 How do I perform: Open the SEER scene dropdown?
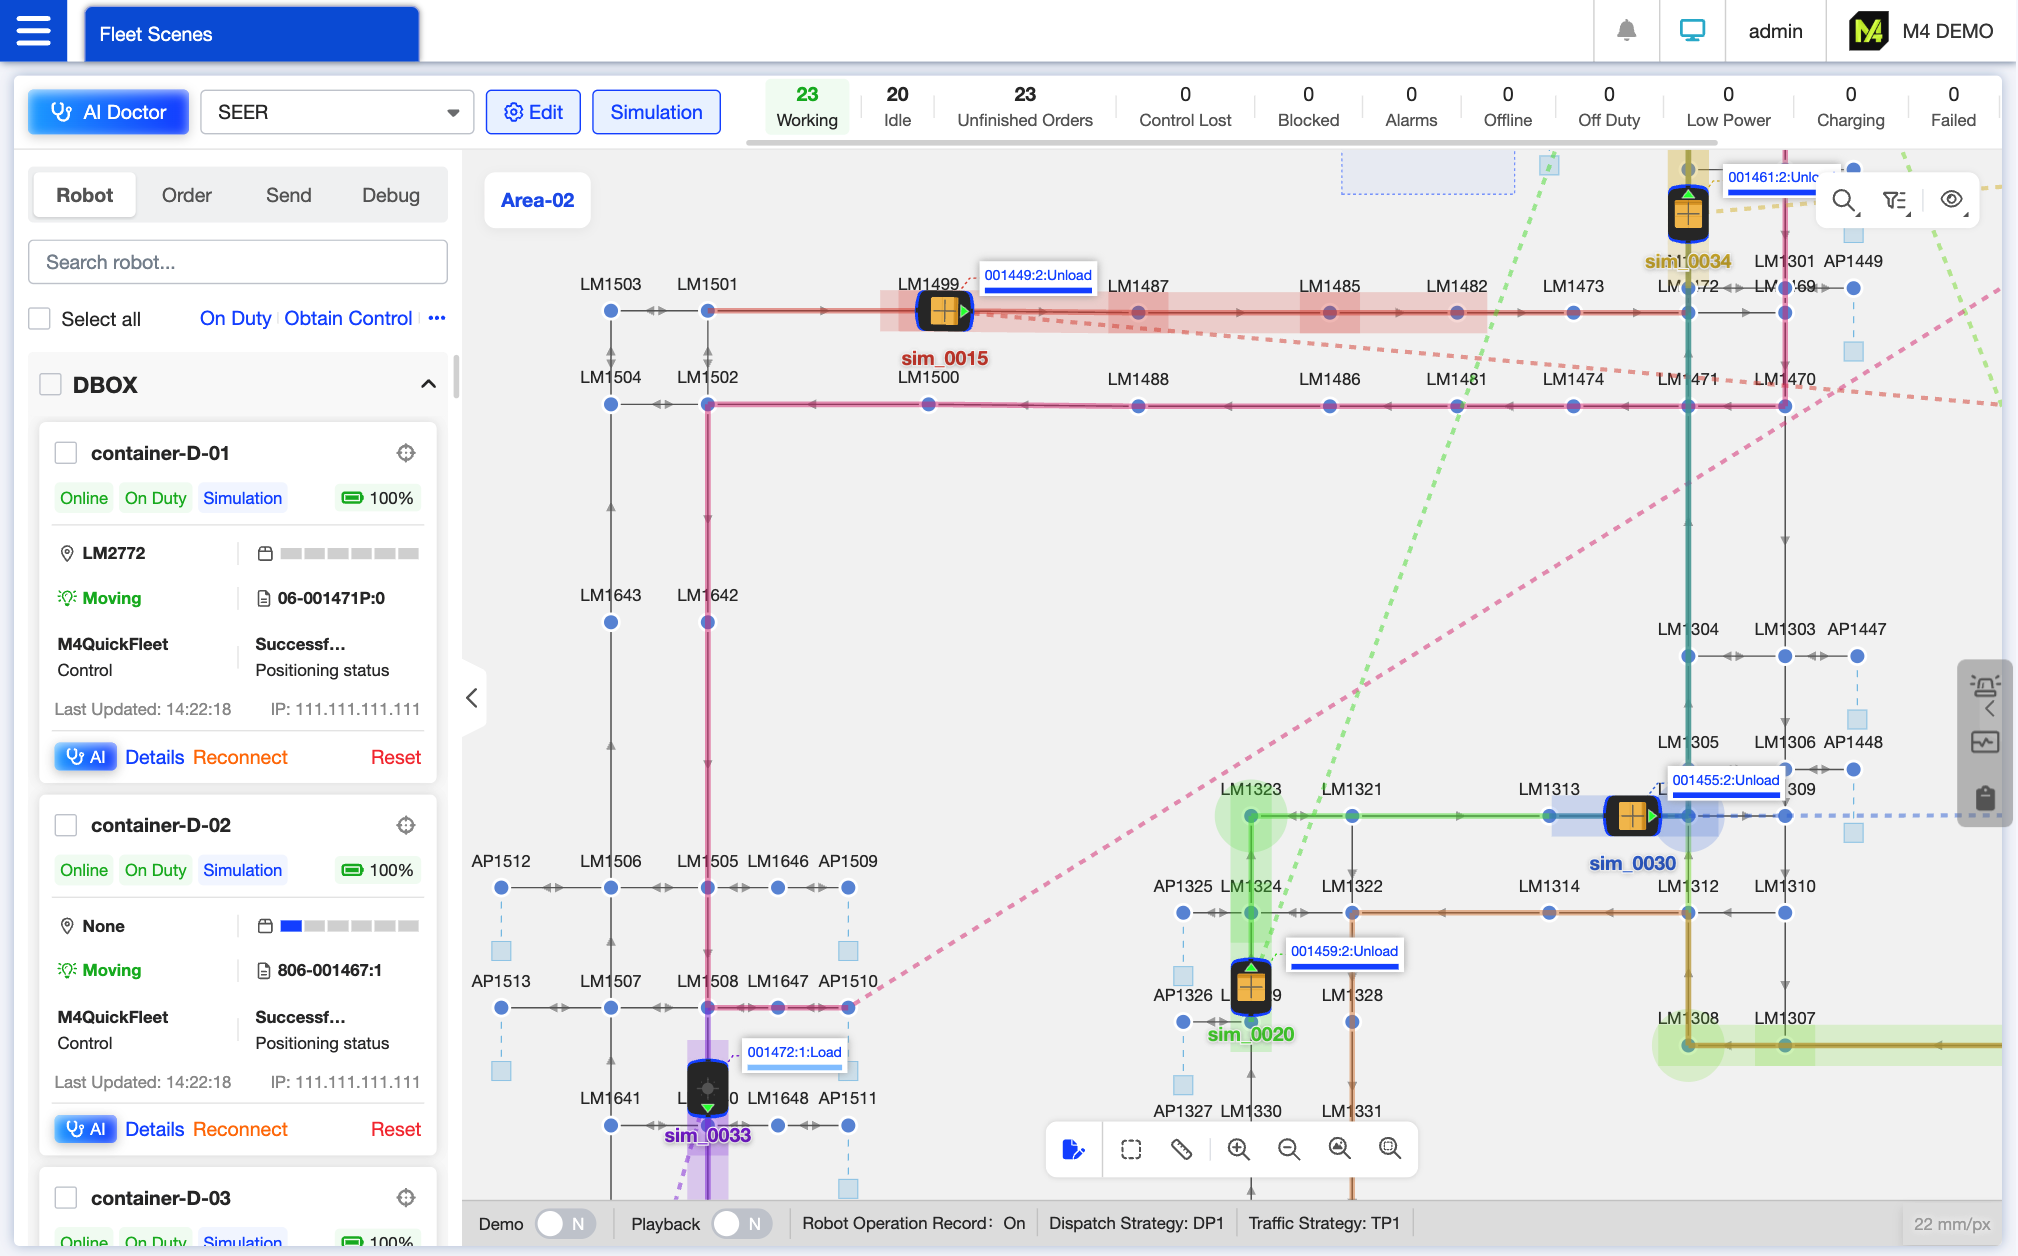pos(337,112)
